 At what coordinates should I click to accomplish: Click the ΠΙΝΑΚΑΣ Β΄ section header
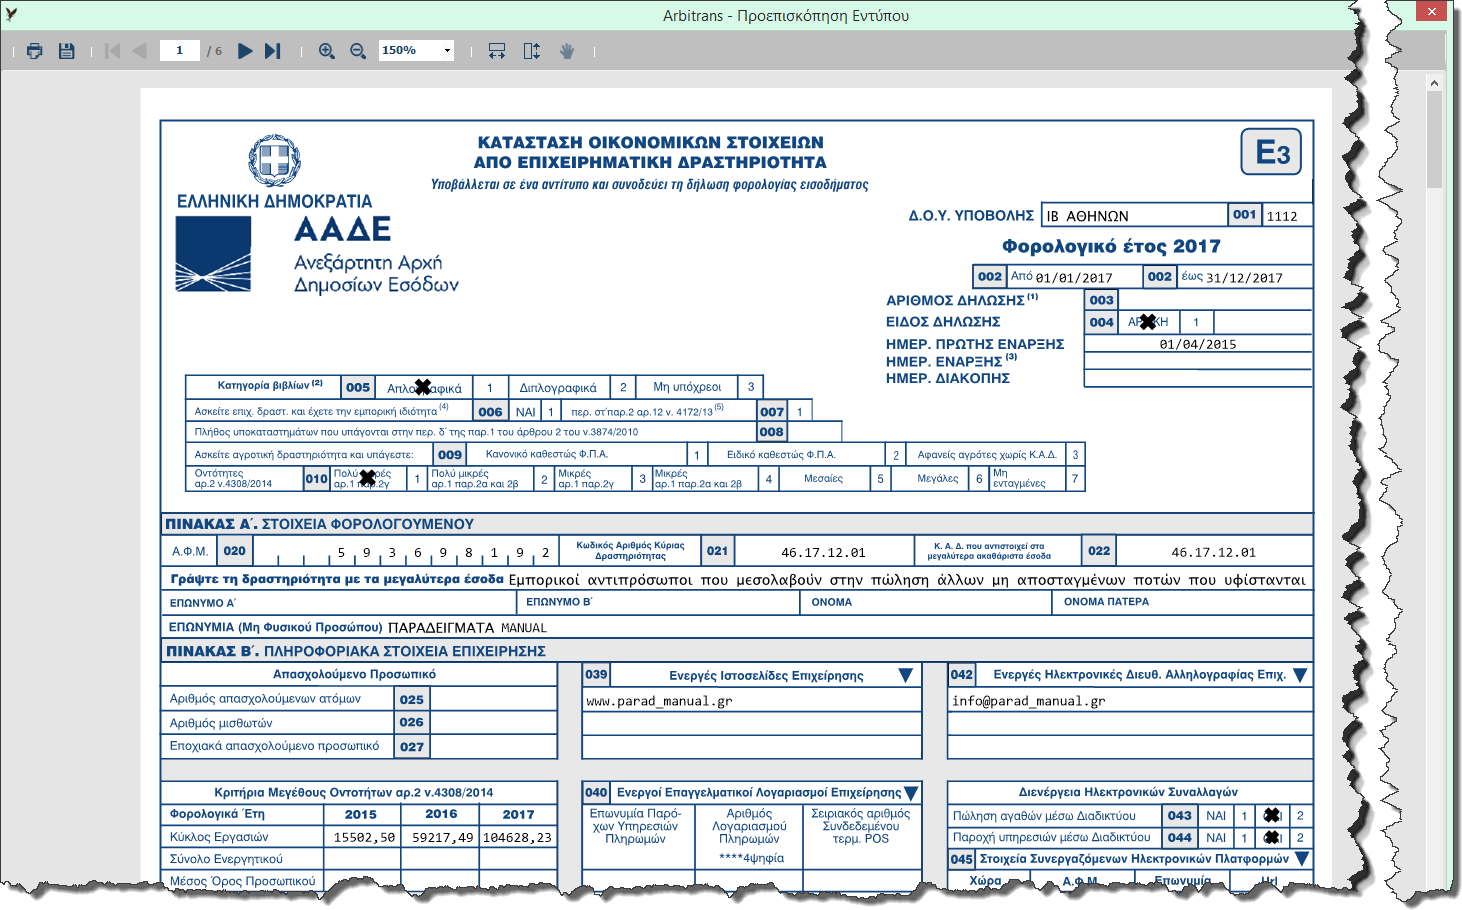point(737,651)
